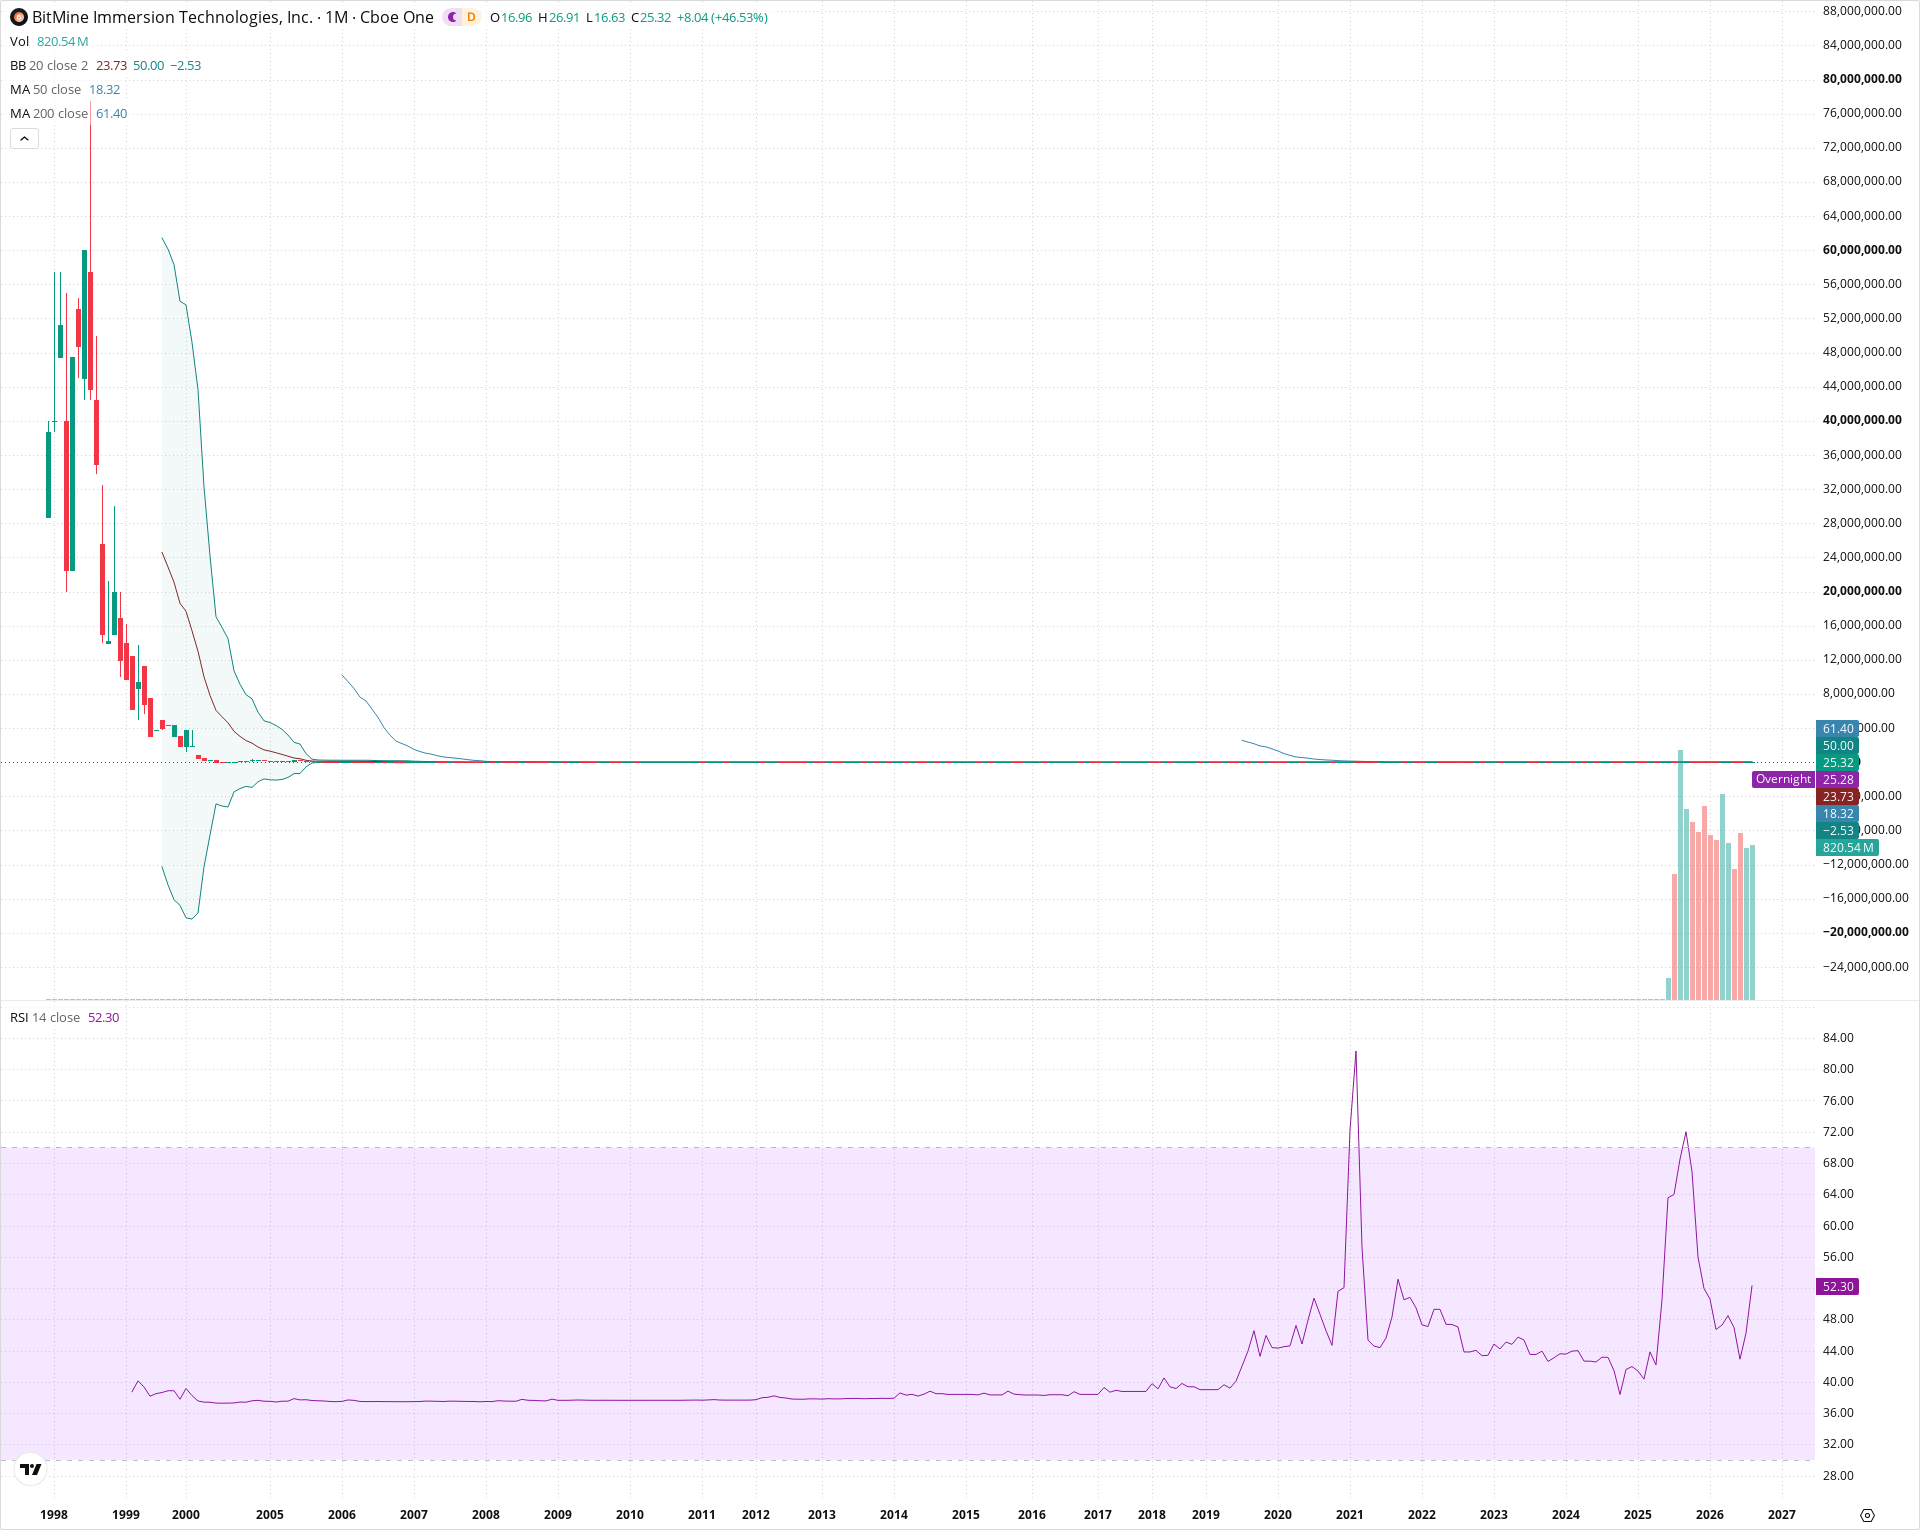Screen dimensions: 1920x1530
Task: Click the orange D delayed-data icon
Action: pyautogui.click(x=471, y=17)
